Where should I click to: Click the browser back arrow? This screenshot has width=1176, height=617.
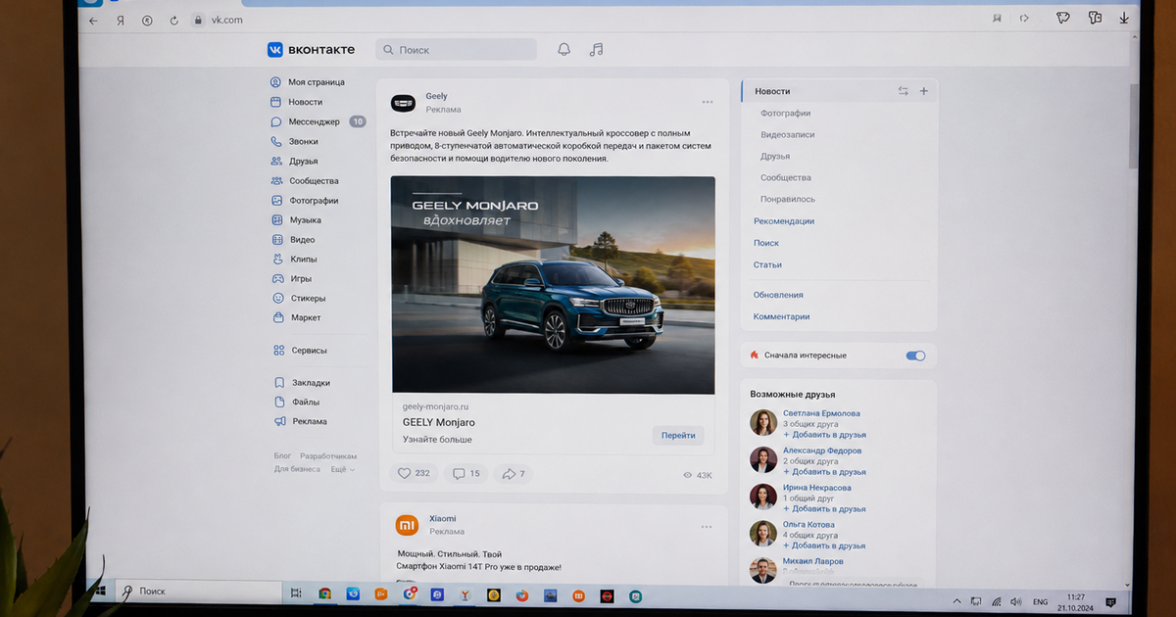click(94, 21)
